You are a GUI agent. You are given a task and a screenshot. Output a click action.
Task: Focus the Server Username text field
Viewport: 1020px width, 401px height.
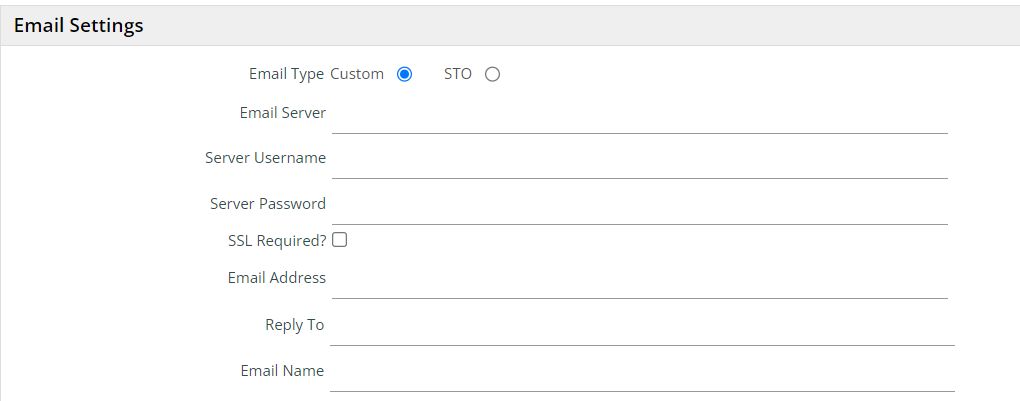pos(639,161)
